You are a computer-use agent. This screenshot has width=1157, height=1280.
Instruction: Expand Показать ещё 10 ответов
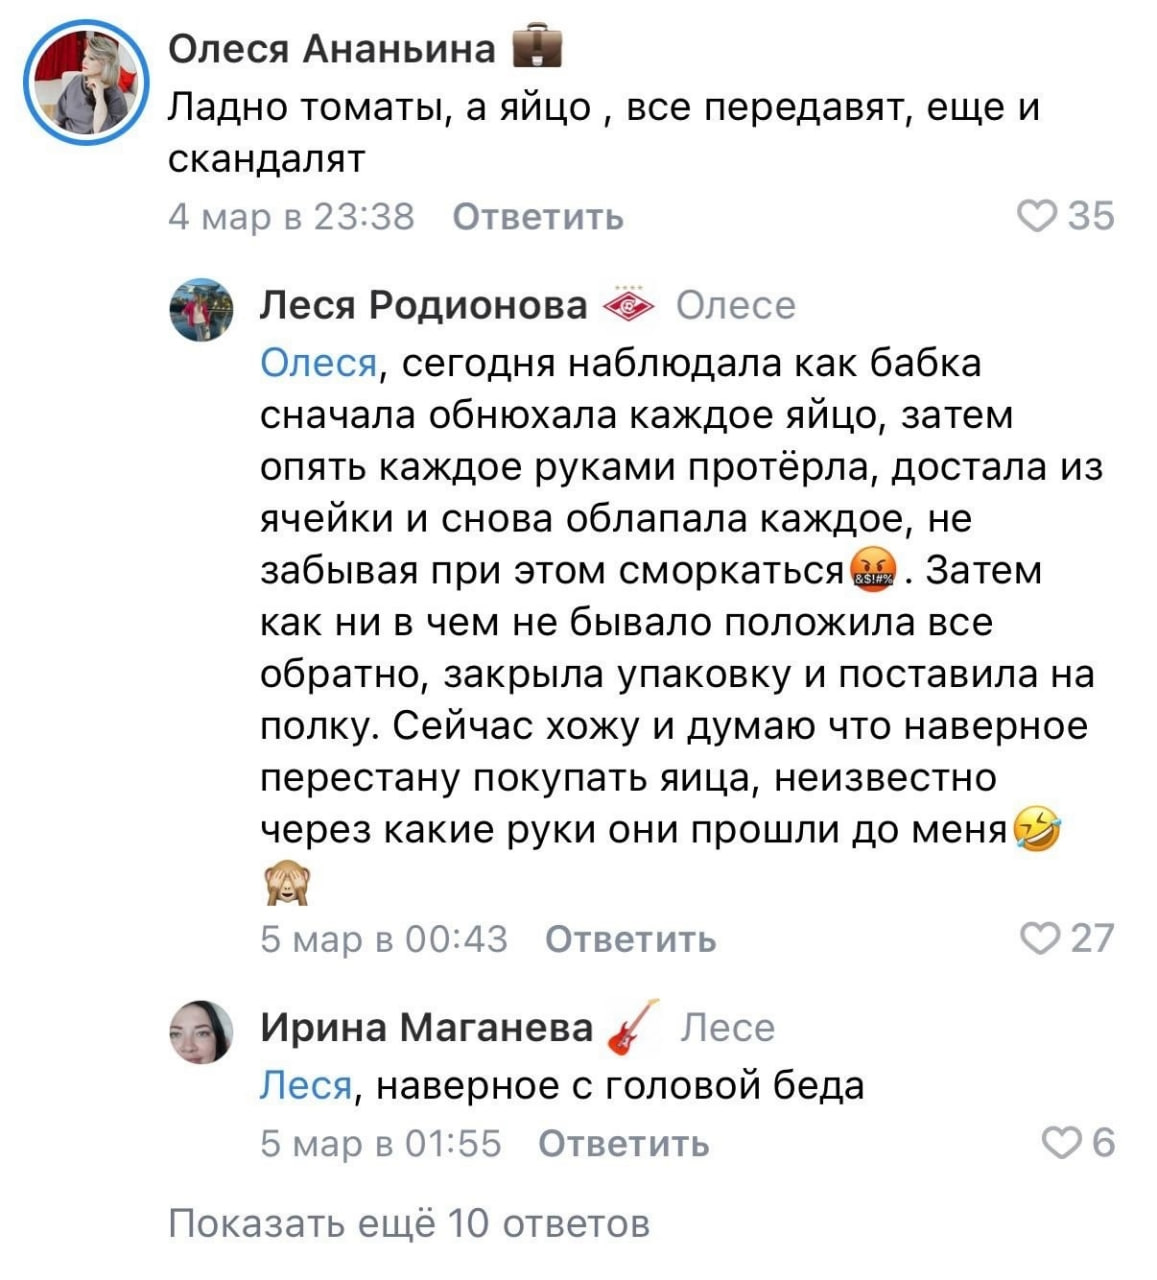pyautogui.click(x=409, y=1223)
